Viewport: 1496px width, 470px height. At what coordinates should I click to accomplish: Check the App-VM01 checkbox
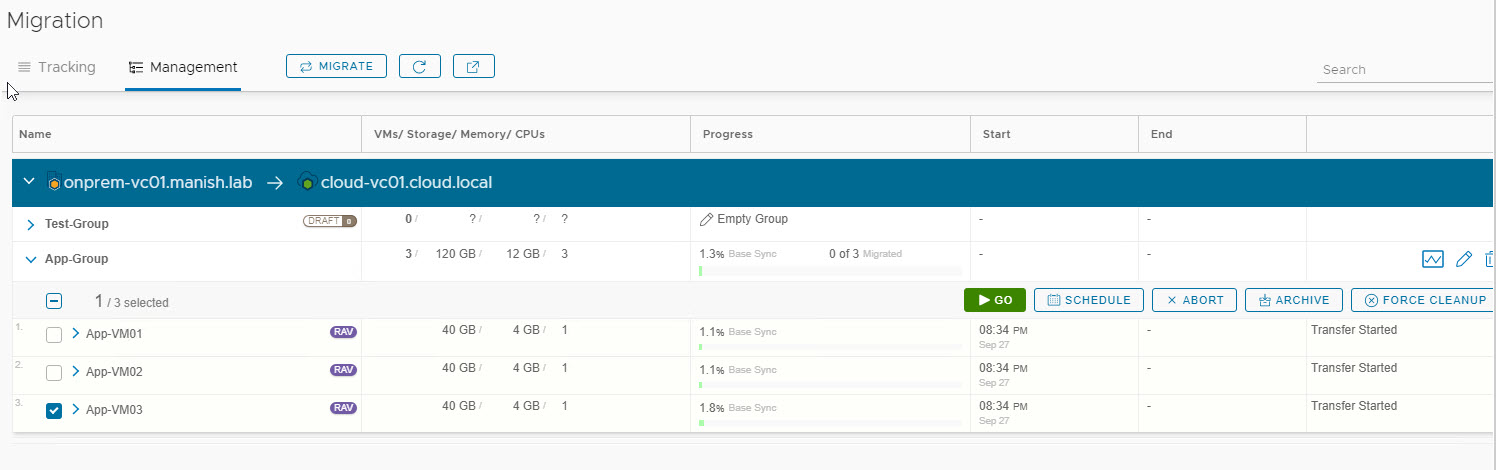(x=54, y=334)
